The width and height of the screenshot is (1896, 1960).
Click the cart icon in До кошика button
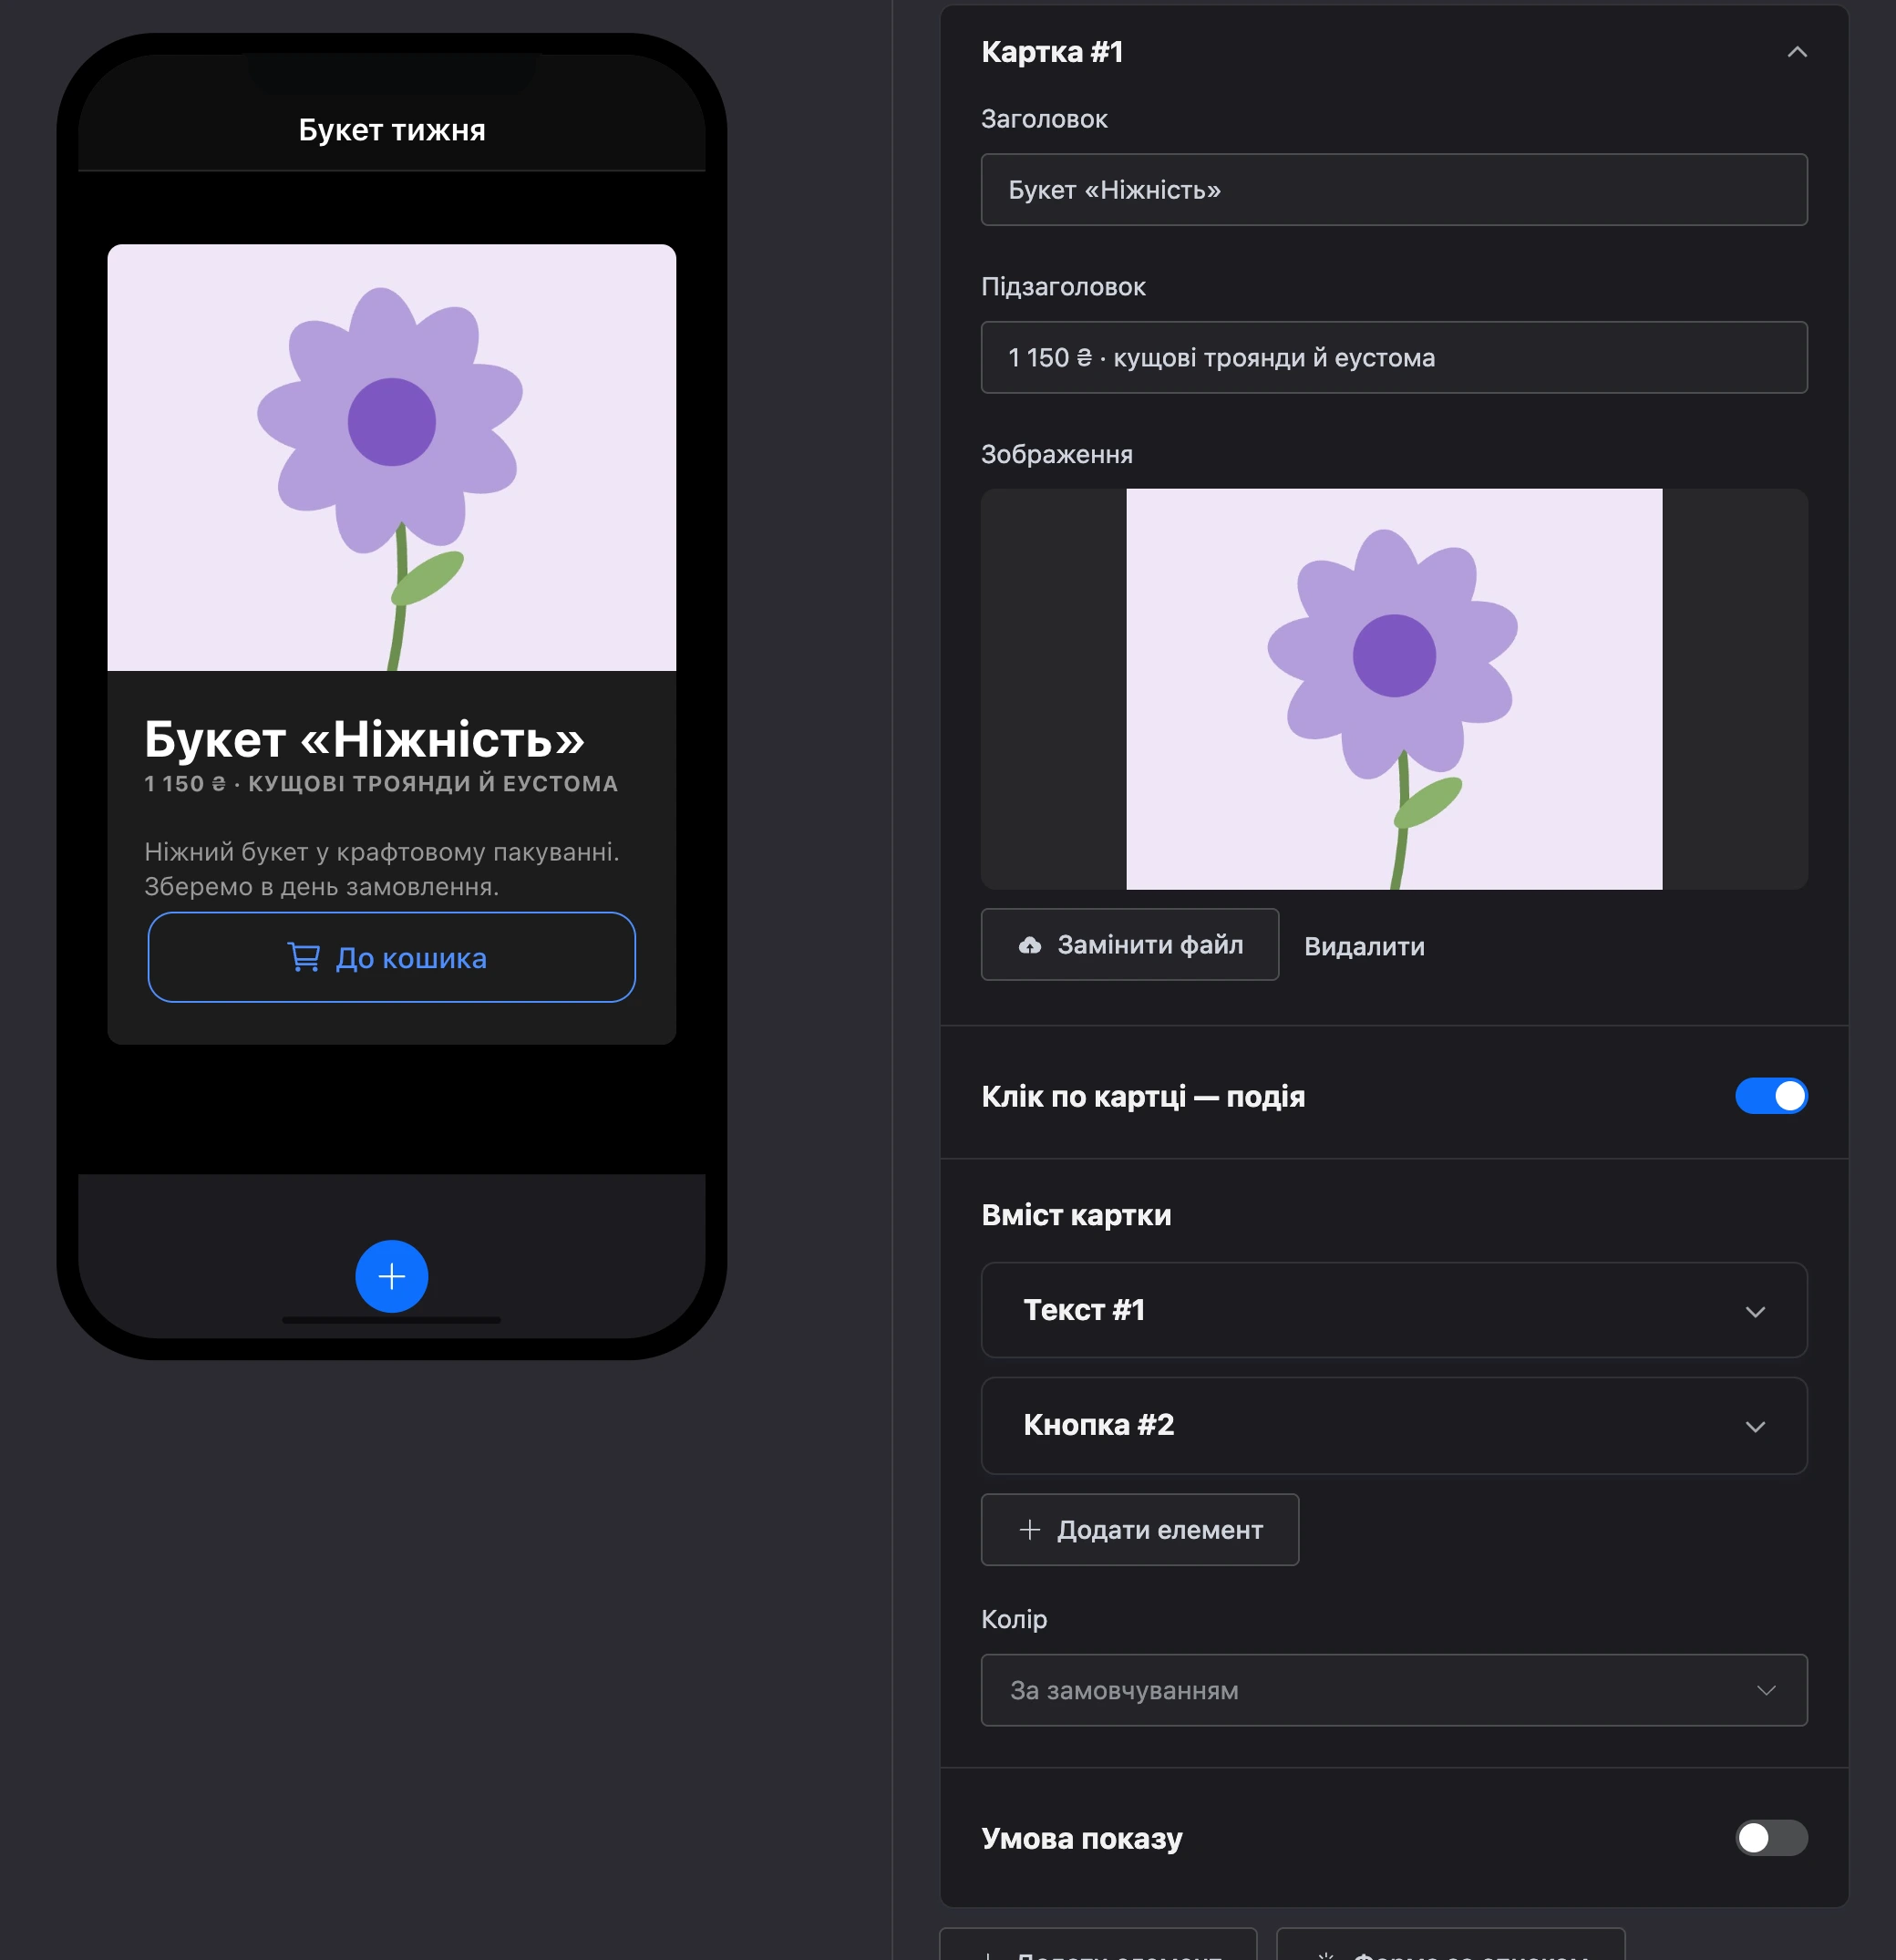point(304,957)
